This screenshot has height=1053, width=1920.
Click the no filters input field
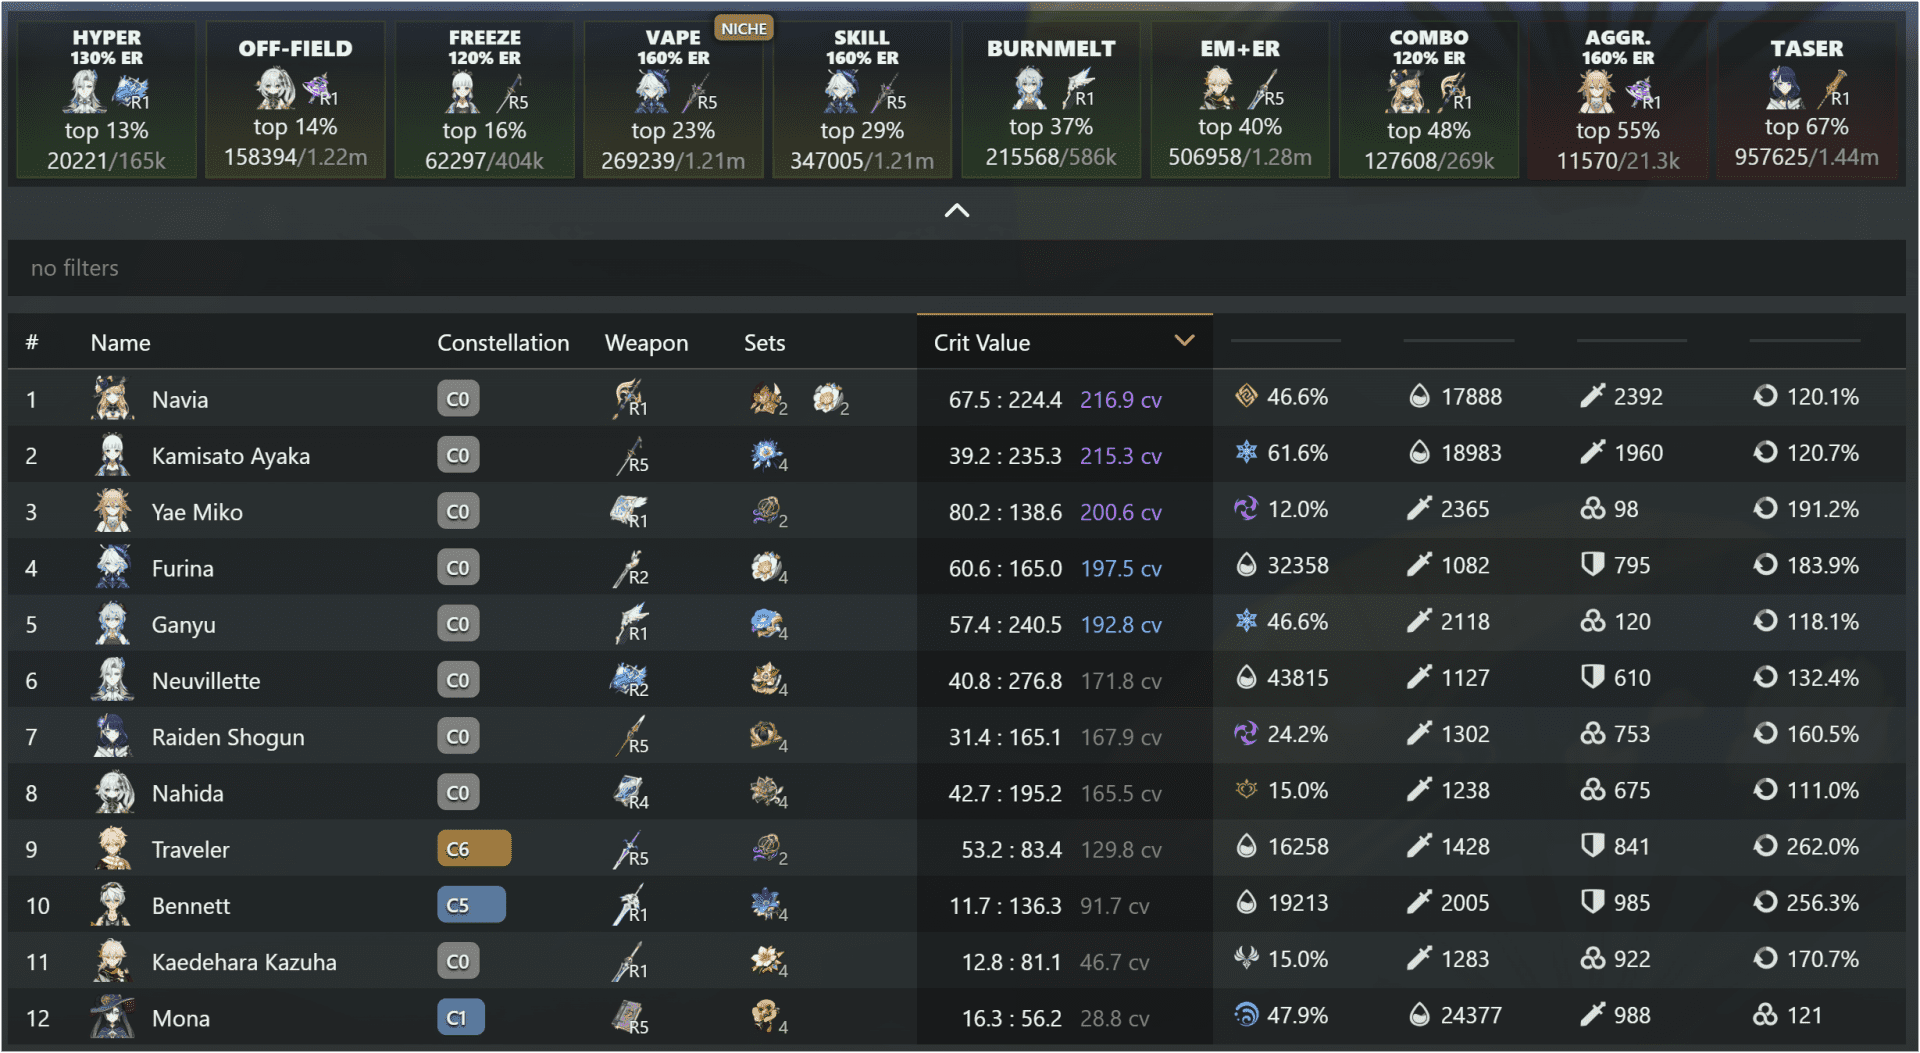(957, 268)
